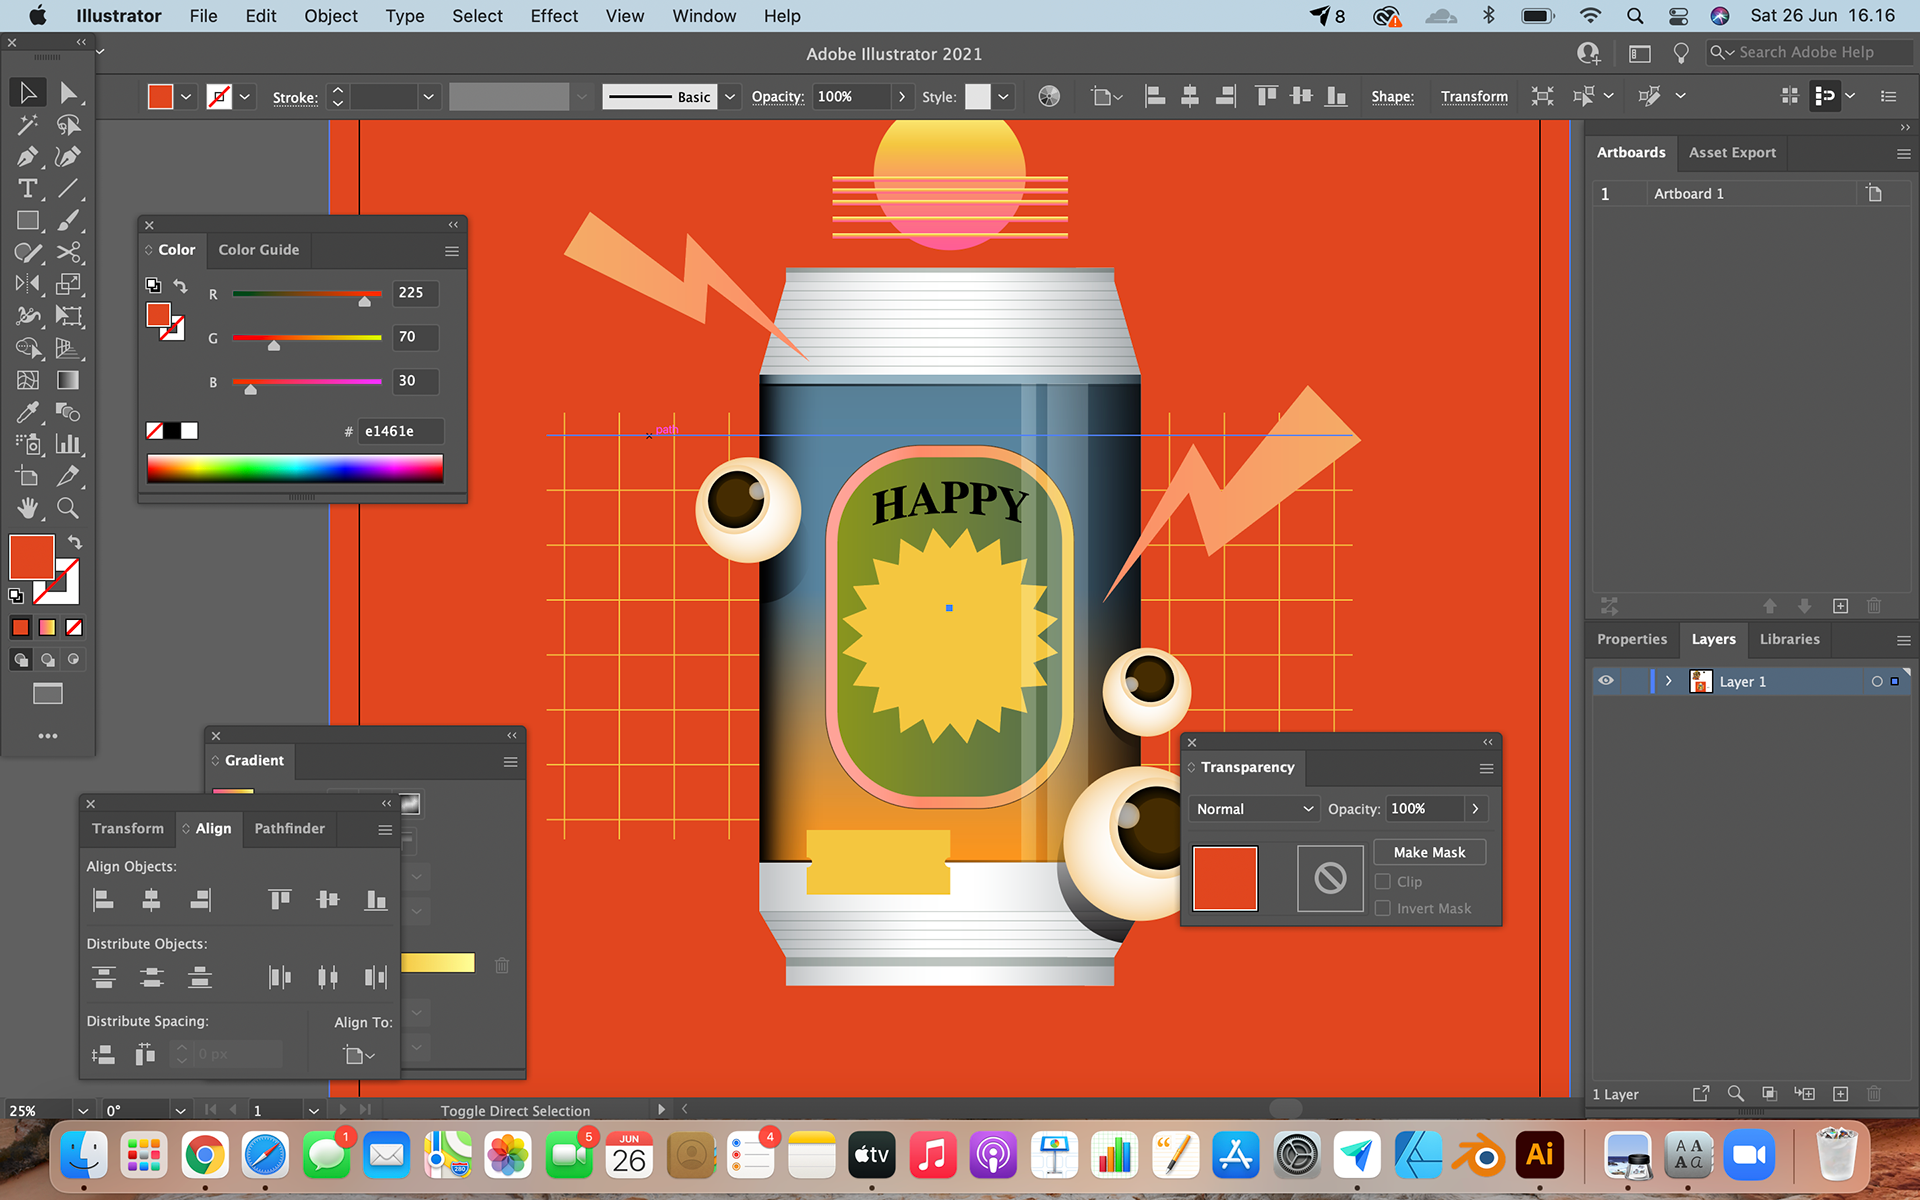Open the zoom level dropdown
Image resolution: width=1920 pixels, height=1200 pixels.
coord(83,1110)
